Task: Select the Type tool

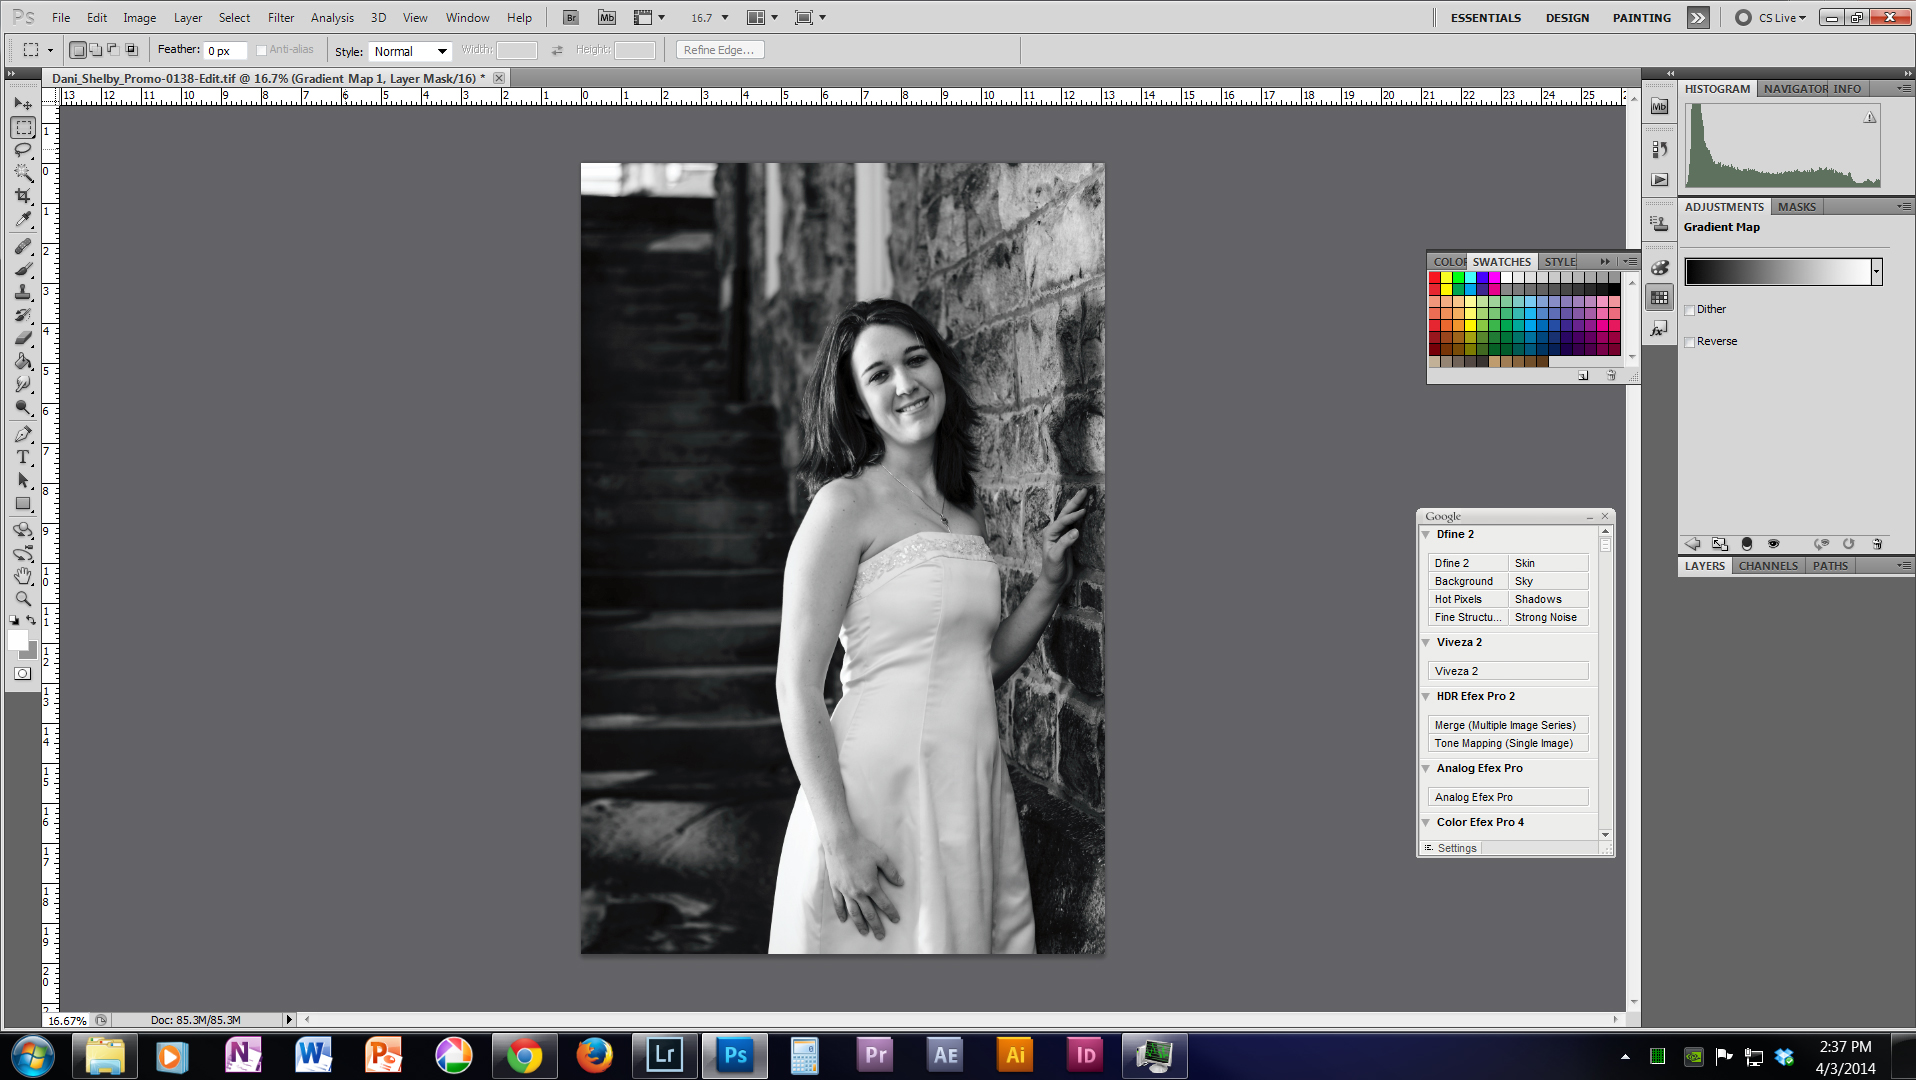Action: (x=23, y=457)
